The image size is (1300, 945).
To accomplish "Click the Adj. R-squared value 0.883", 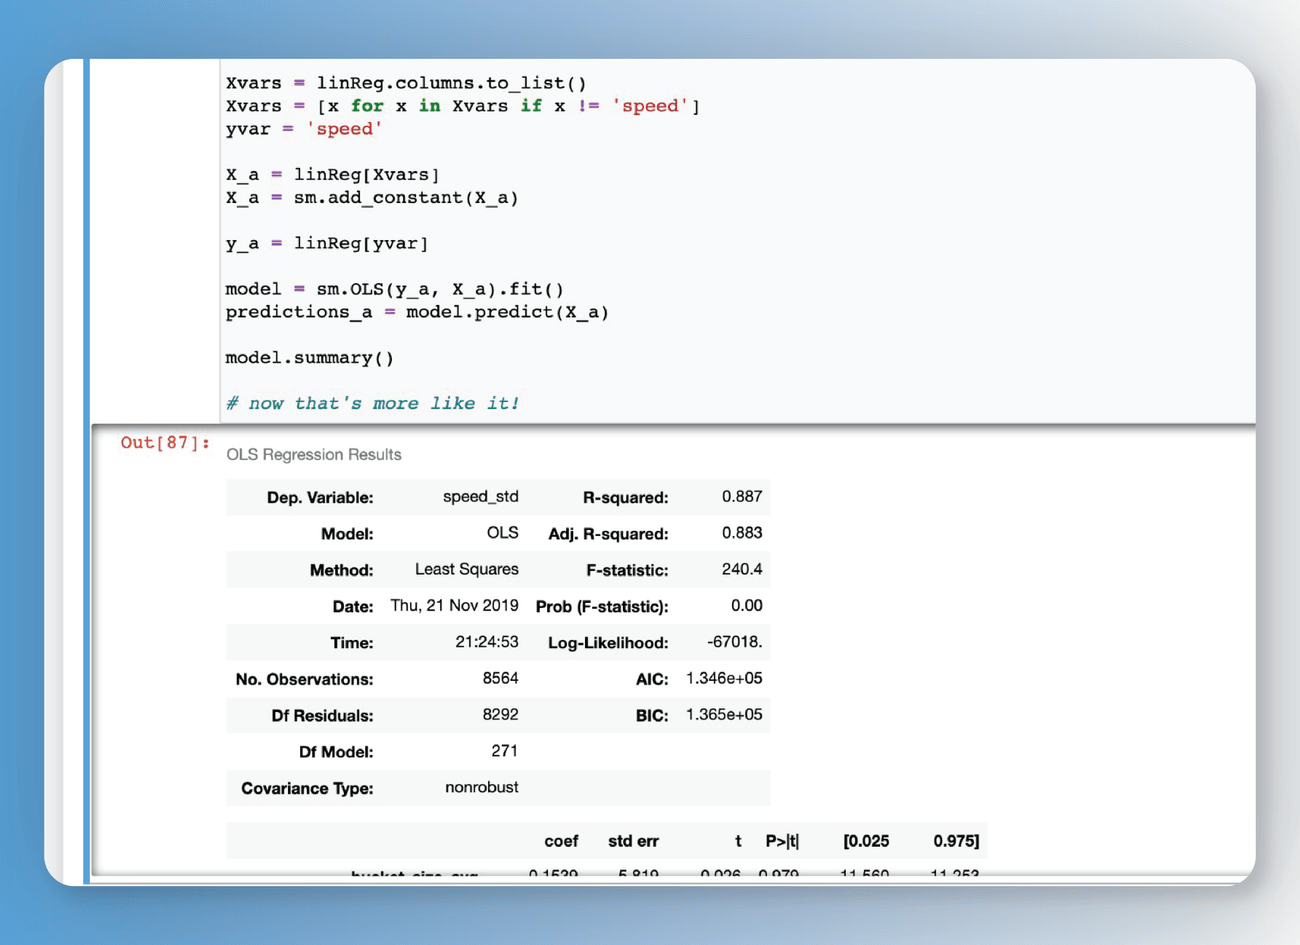I will point(742,533).
